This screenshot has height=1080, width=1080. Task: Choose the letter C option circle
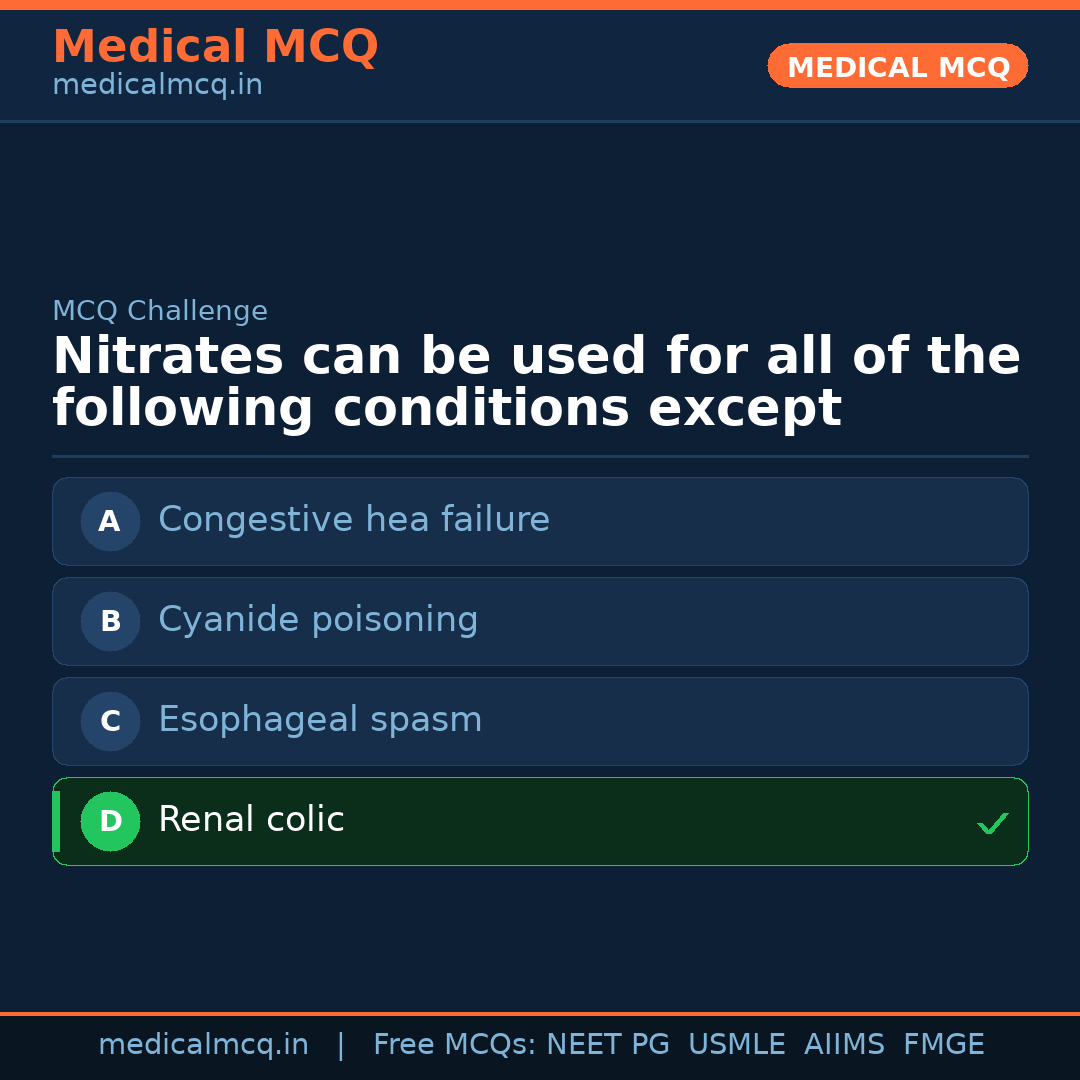[110, 721]
